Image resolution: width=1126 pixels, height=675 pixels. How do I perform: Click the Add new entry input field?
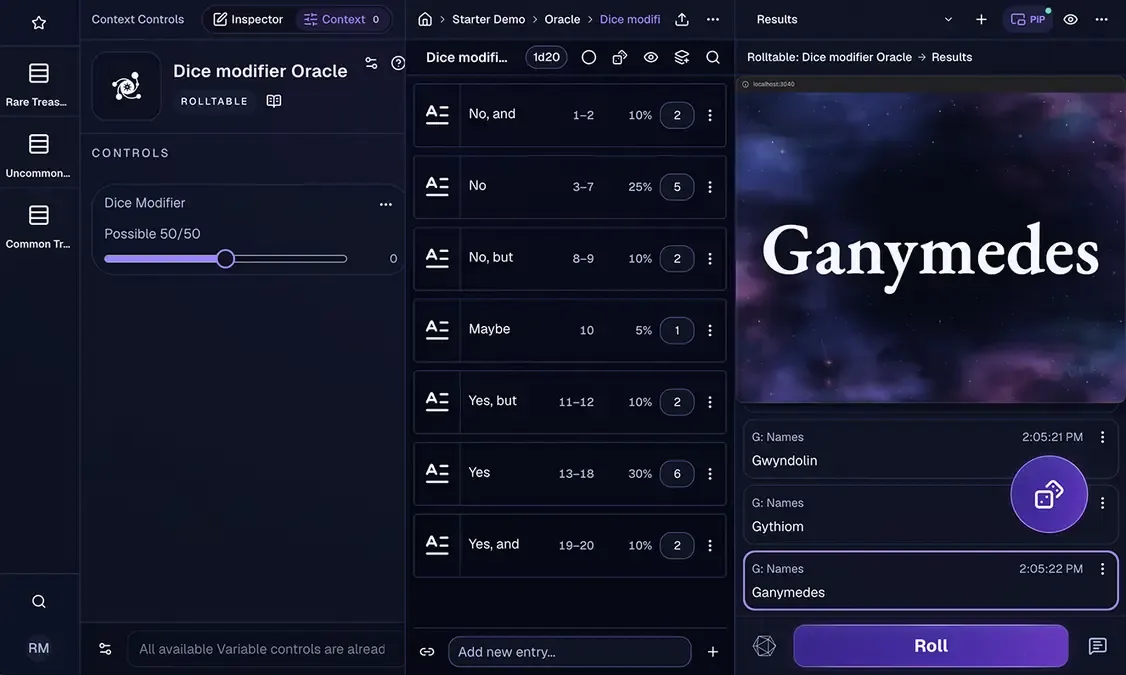tap(569, 651)
